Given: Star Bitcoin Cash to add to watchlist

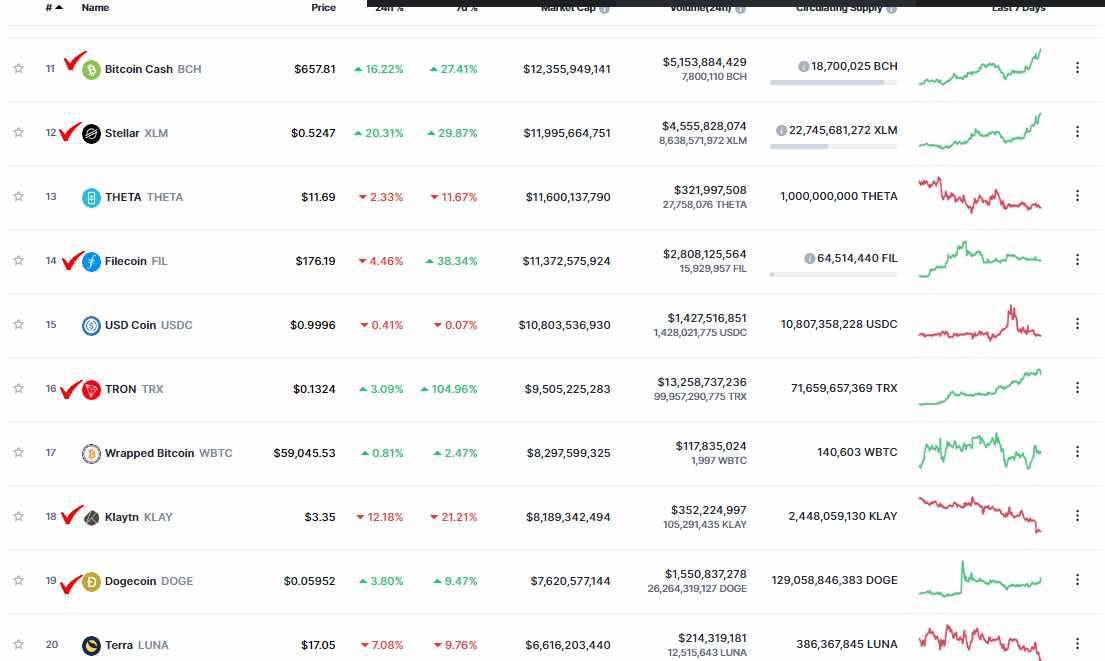Looking at the screenshot, I should [x=19, y=68].
